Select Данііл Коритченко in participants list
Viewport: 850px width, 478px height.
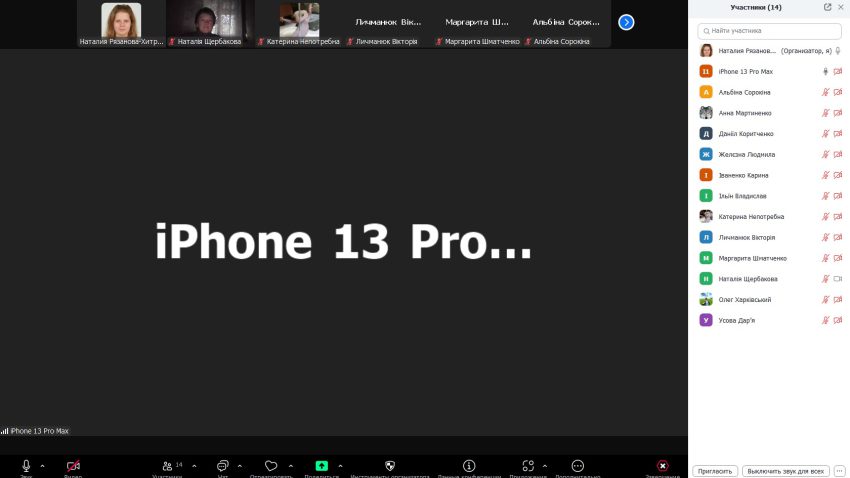pyautogui.click(x=769, y=133)
